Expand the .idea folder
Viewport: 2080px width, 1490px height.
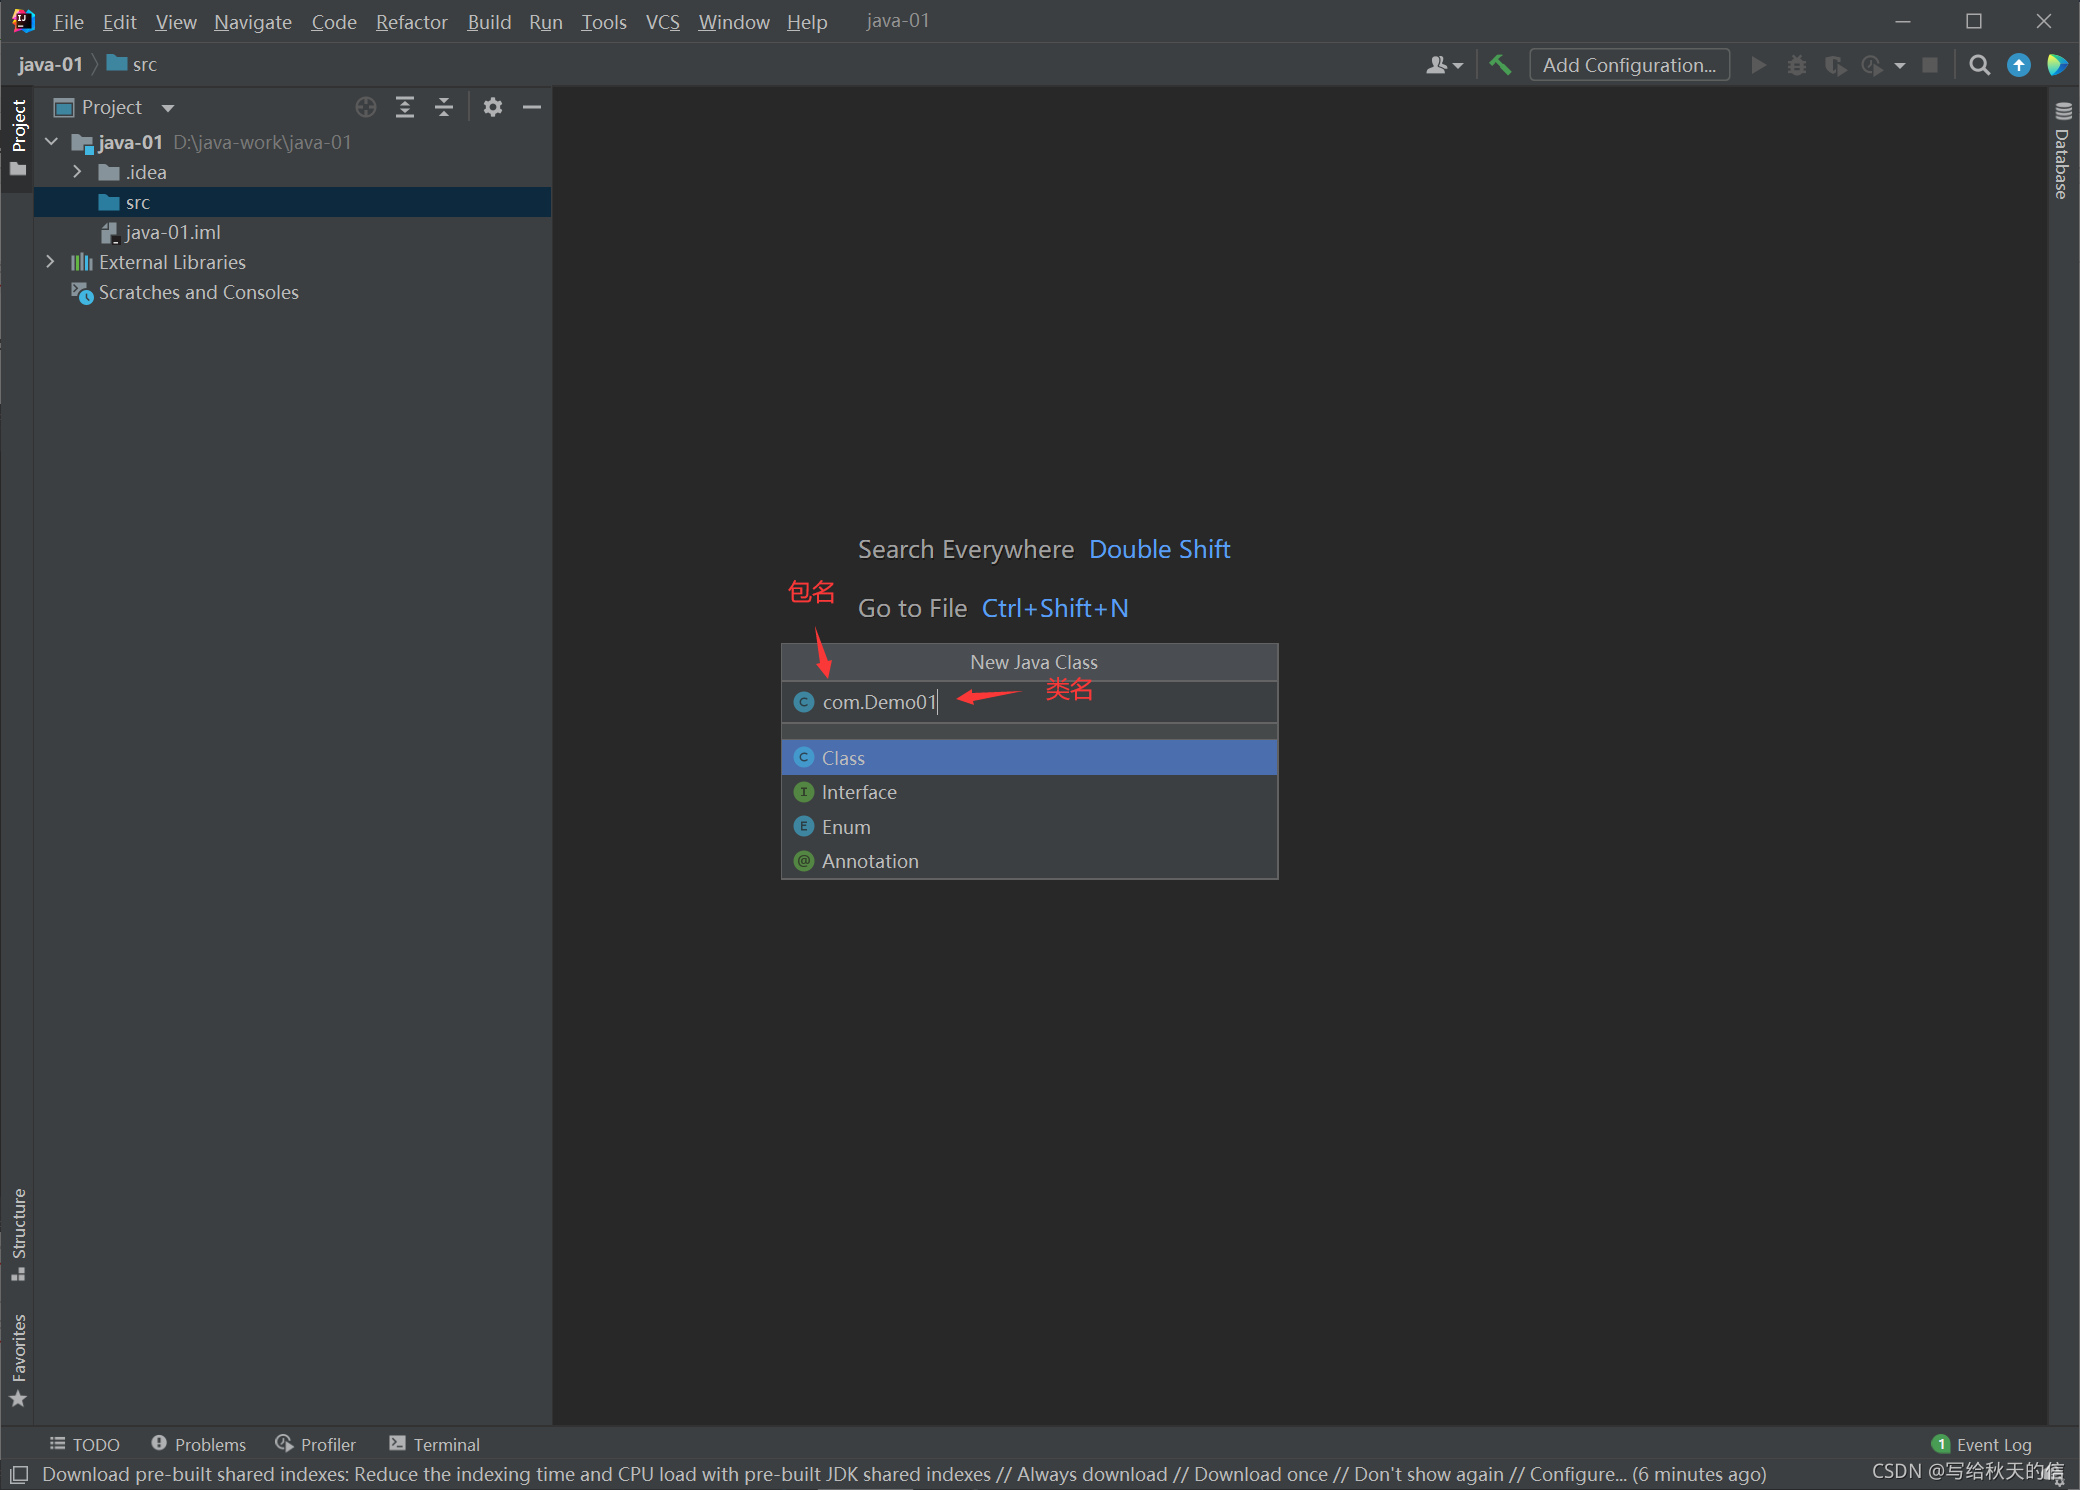pos(77,172)
